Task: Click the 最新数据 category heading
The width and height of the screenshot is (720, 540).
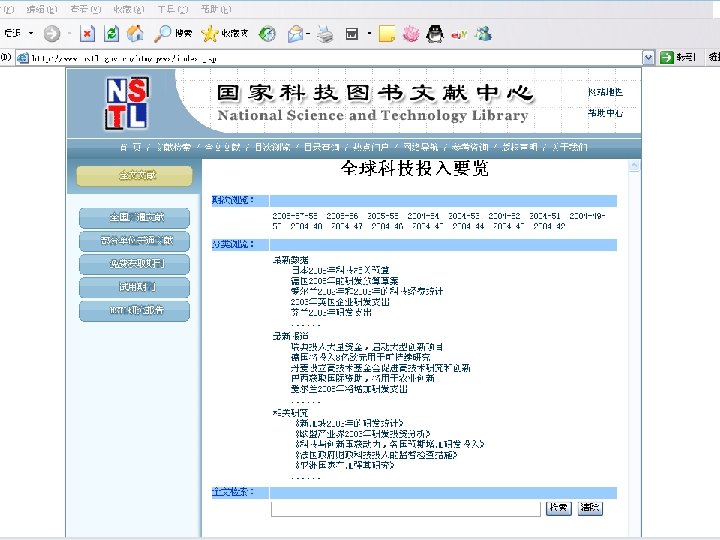Action: coord(290,260)
